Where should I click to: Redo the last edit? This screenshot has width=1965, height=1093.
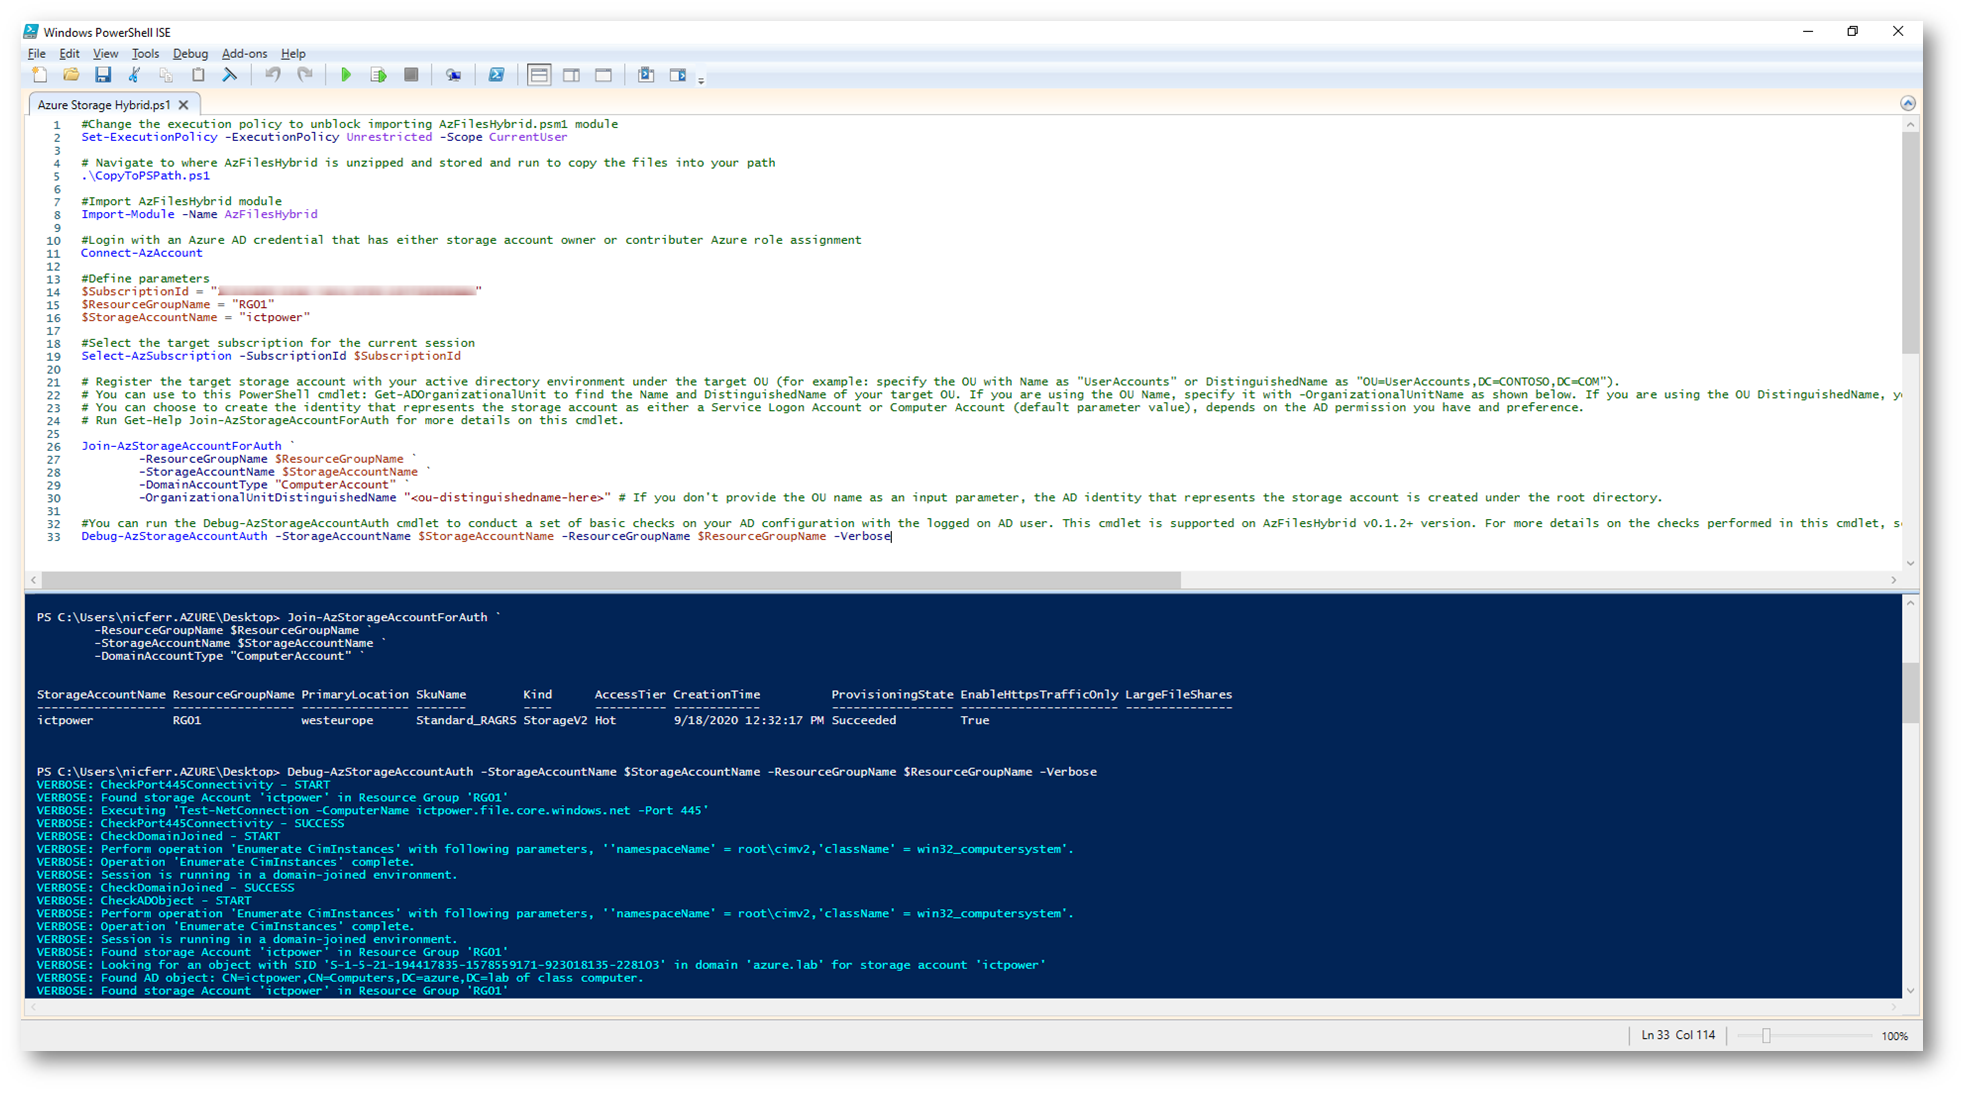point(305,75)
